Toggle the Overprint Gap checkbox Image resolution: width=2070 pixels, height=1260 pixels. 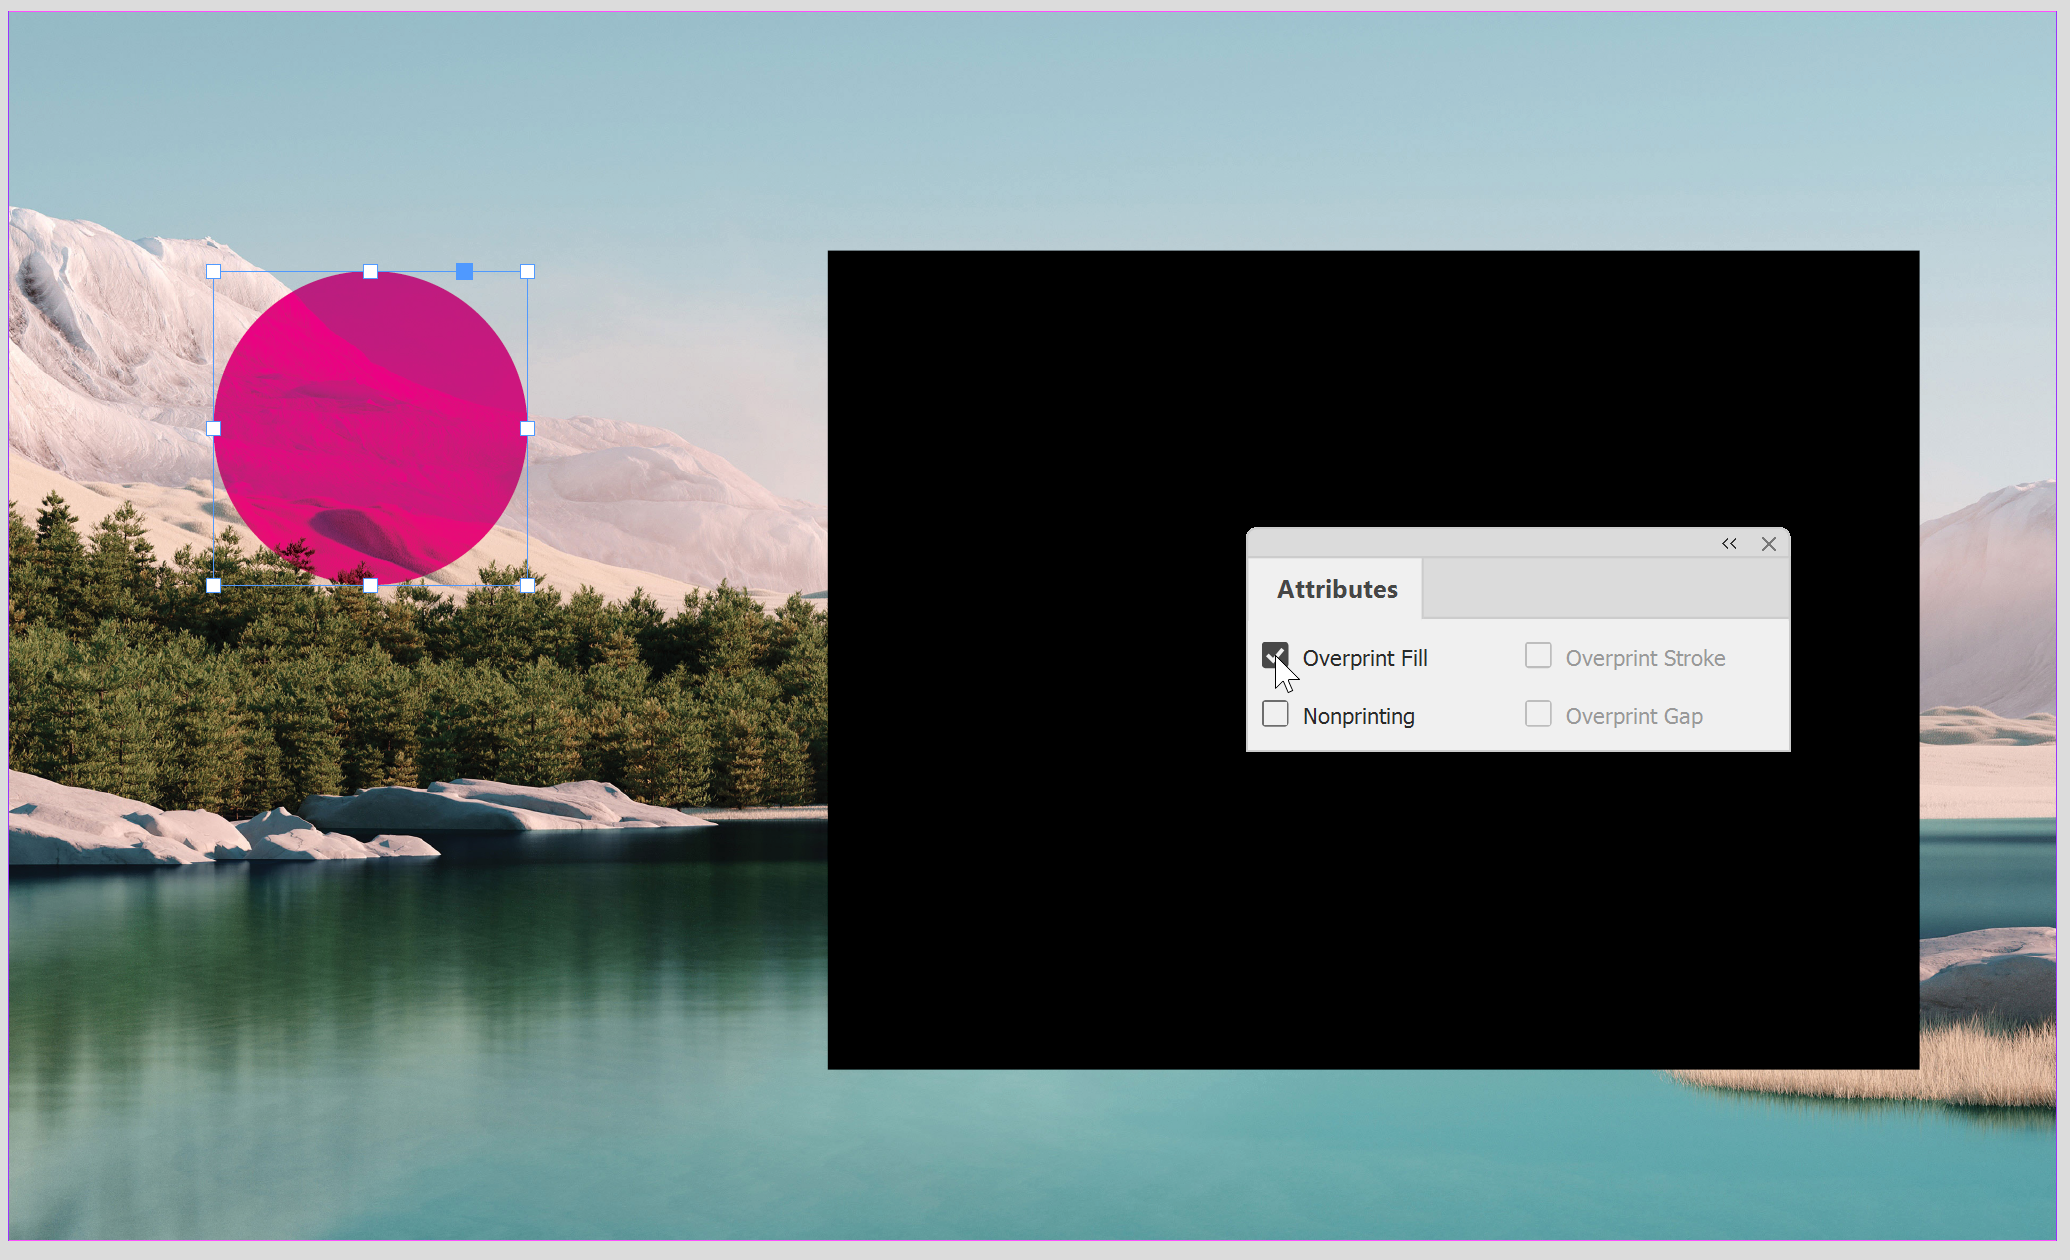pyautogui.click(x=1538, y=714)
